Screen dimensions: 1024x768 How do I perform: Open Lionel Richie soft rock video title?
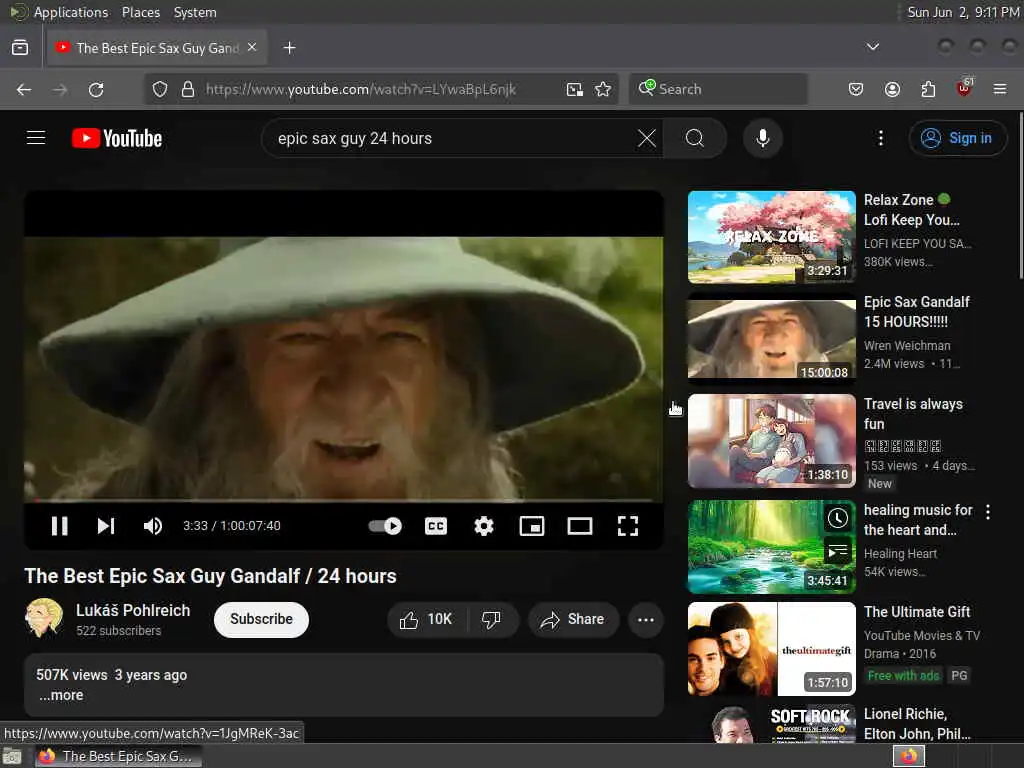[917, 724]
